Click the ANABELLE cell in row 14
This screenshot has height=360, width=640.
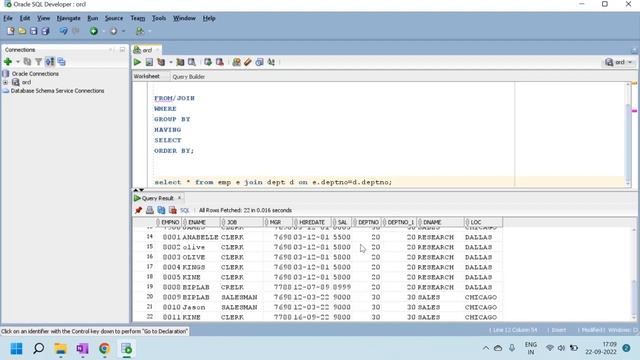200,237
